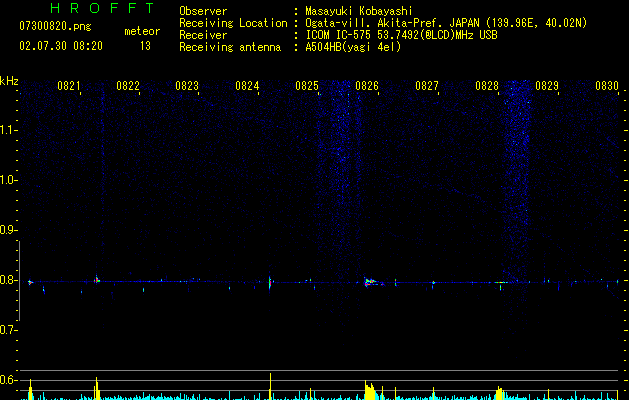The image size is (629, 400).
Task: Click the 0829 time marker
Action: click(547, 86)
